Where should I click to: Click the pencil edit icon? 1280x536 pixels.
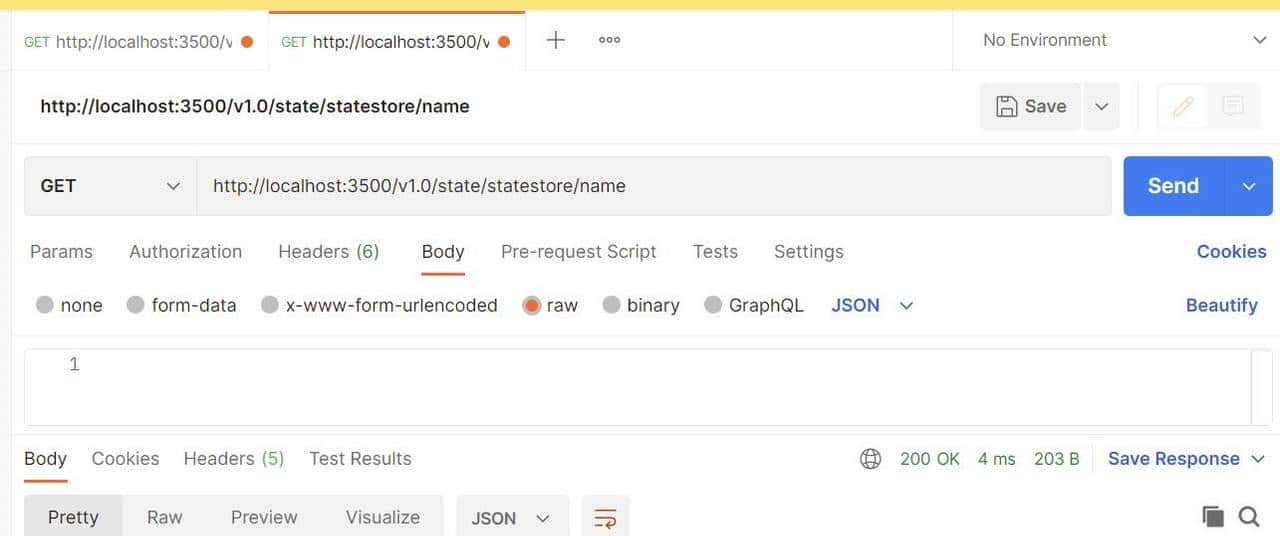1183,106
